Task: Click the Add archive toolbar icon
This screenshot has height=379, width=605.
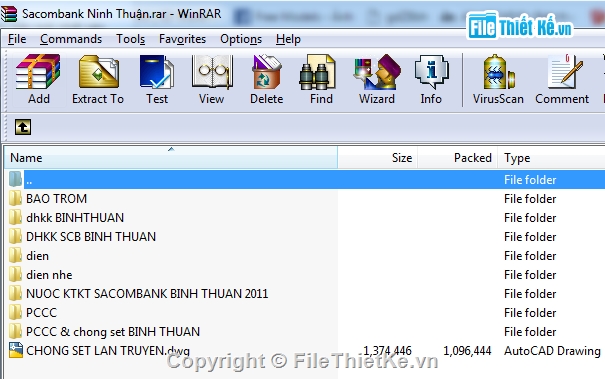Action: coord(38,79)
